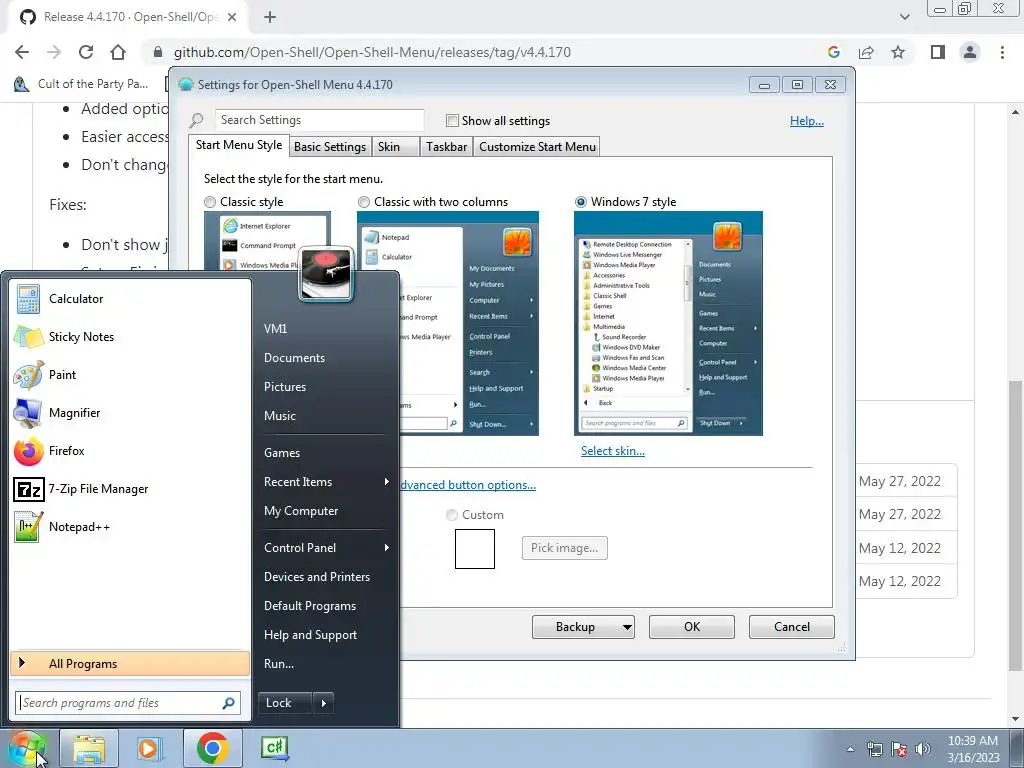Viewport: 1024px width, 768px height.
Task: Click the Search Settings field
Action: pos(319,120)
